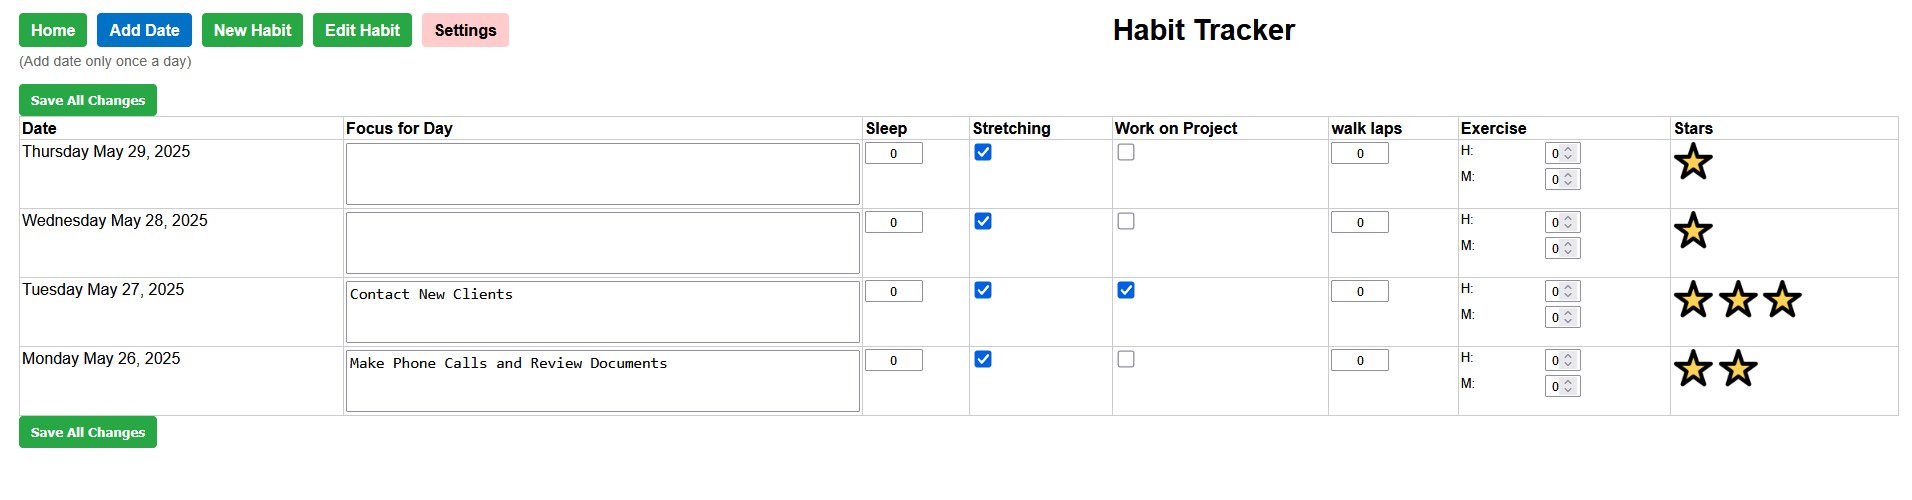The image size is (1912, 500).
Task: Check Work on Project for Wednesday May 28
Action: click(1126, 221)
